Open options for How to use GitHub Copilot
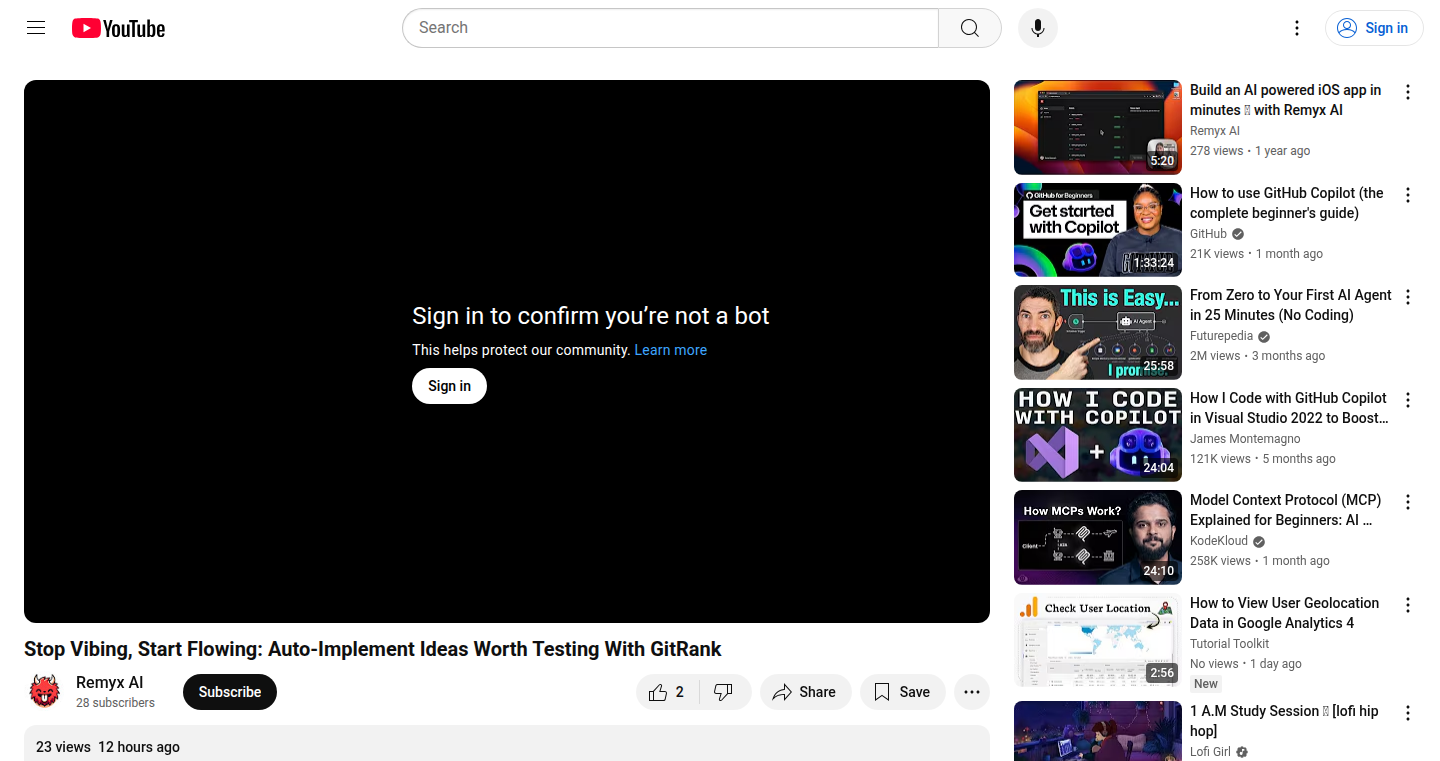 (1408, 195)
